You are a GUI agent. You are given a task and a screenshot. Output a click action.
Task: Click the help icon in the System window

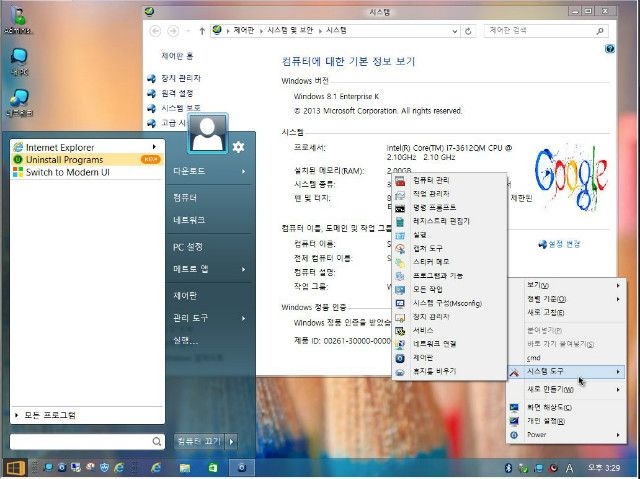click(610, 49)
